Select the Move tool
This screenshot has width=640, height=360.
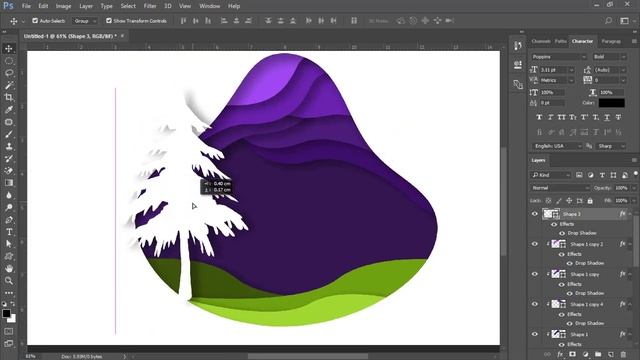(9, 49)
